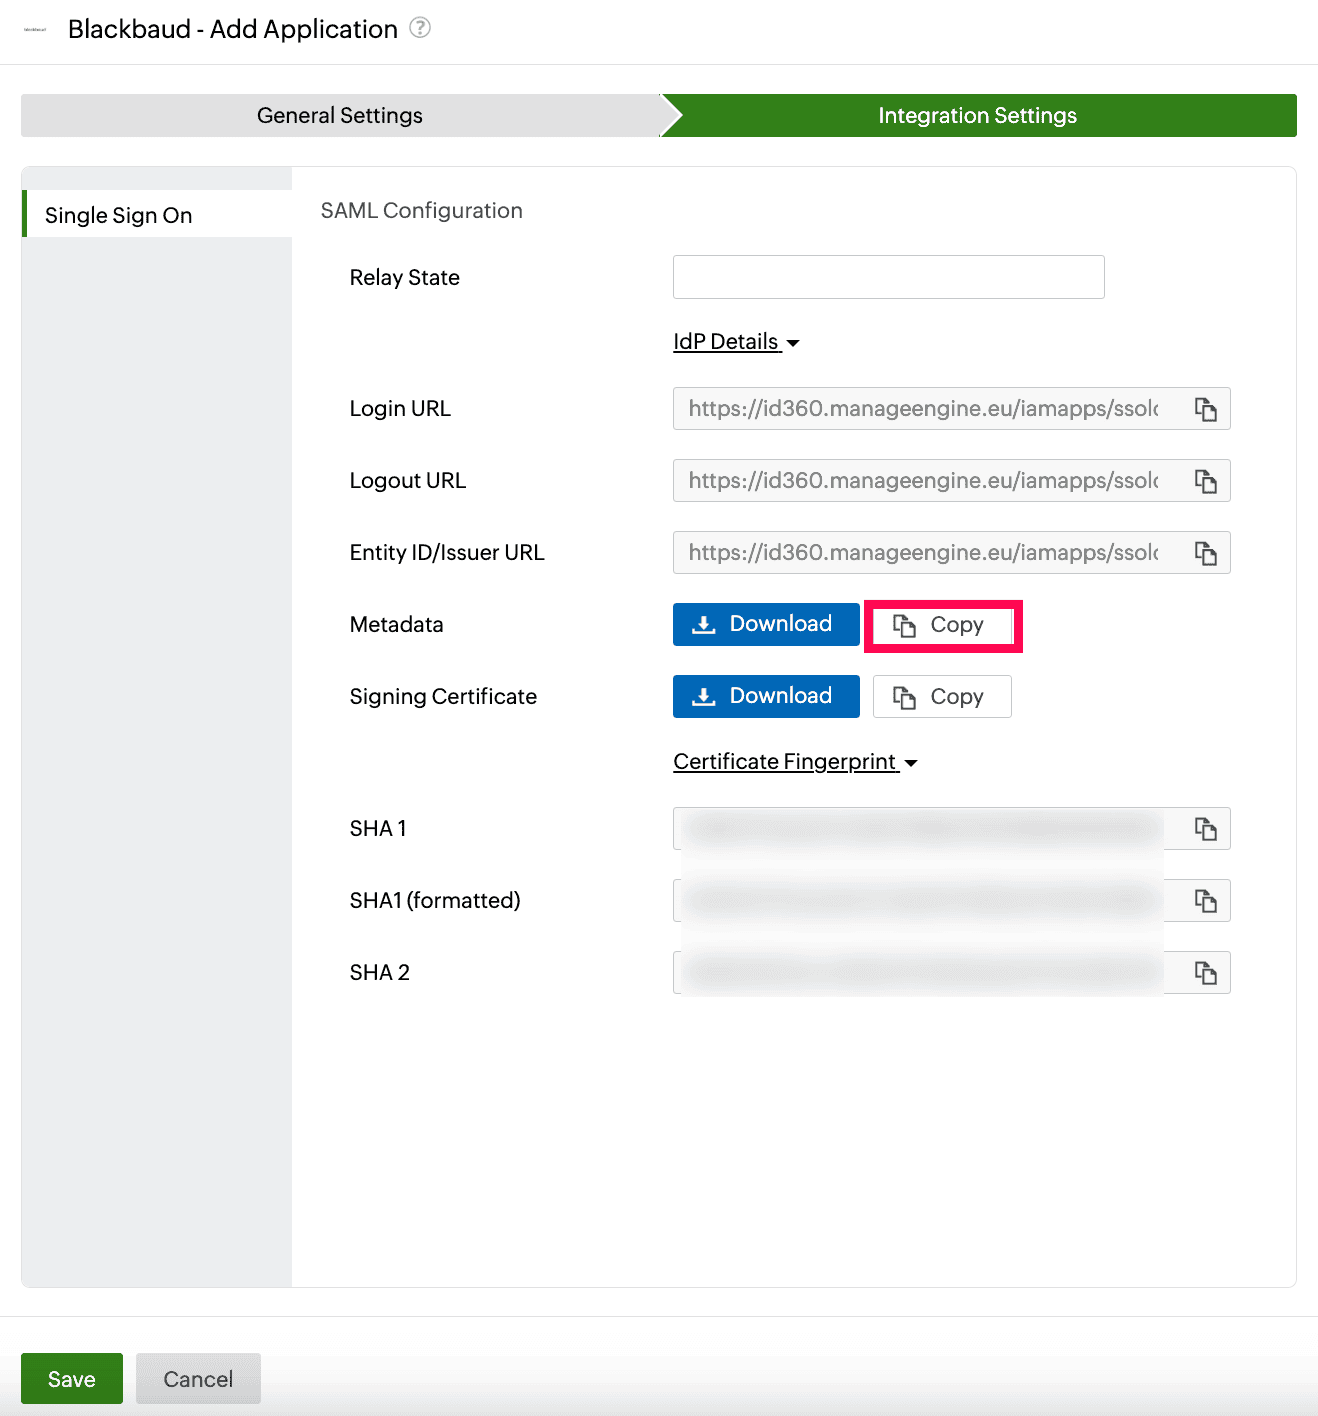The image size is (1318, 1416).
Task: Download the Signing Certificate
Action: [x=766, y=696]
